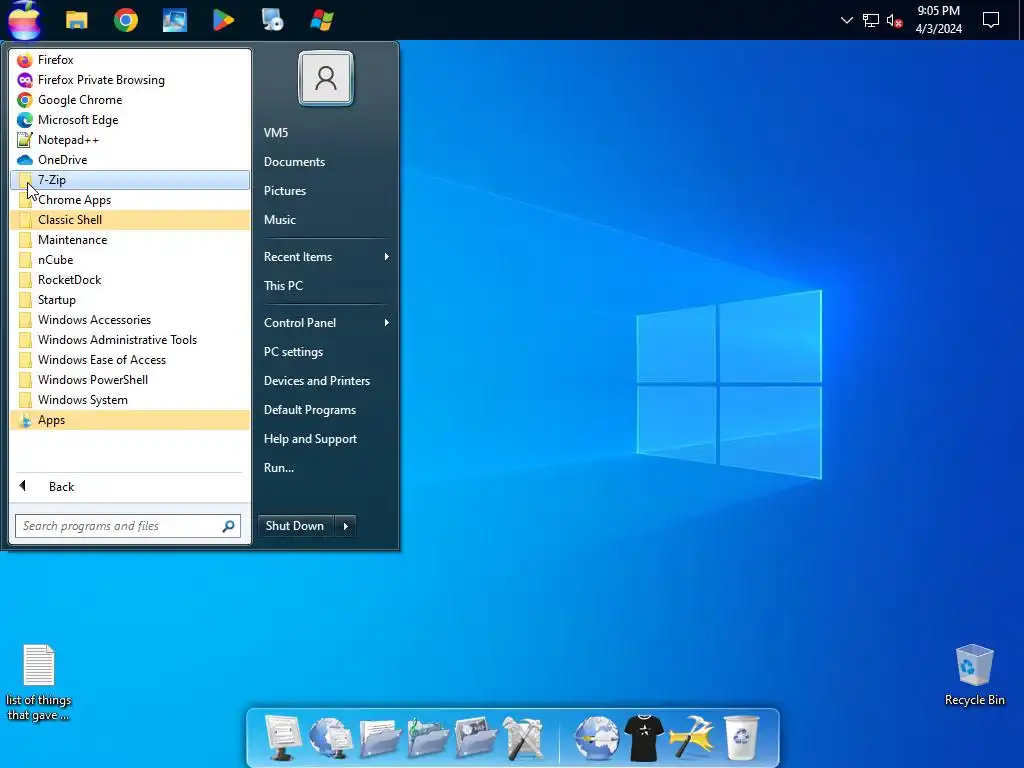The height and width of the screenshot is (768, 1024).
Task: Expand the Recent Items submenu arrow
Action: pos(387,257)
